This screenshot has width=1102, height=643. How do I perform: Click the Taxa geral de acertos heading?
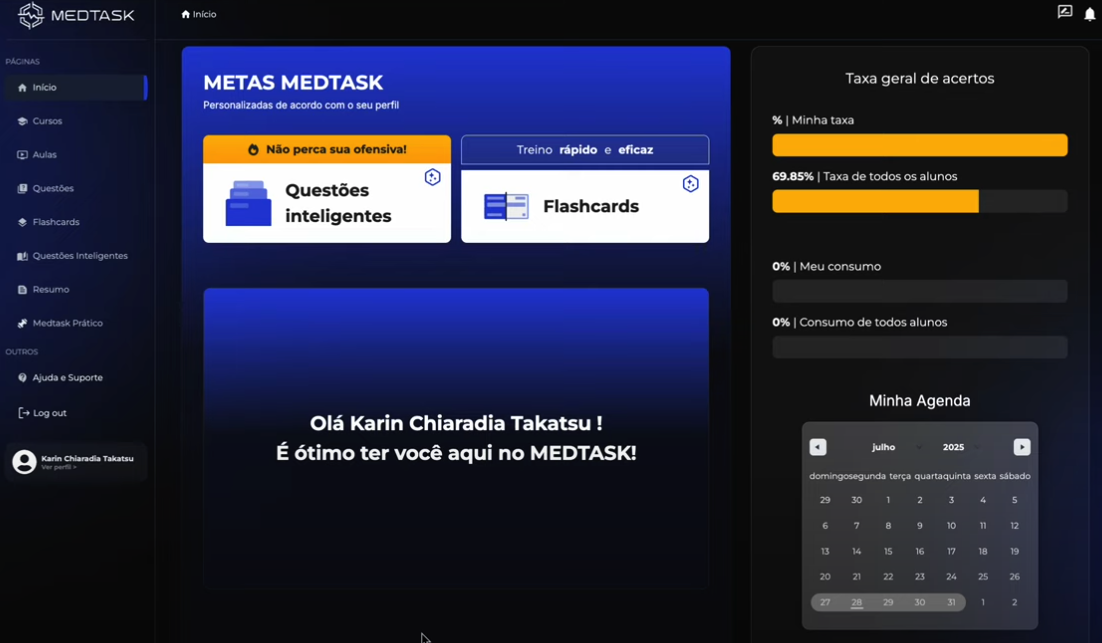point(919,79)
